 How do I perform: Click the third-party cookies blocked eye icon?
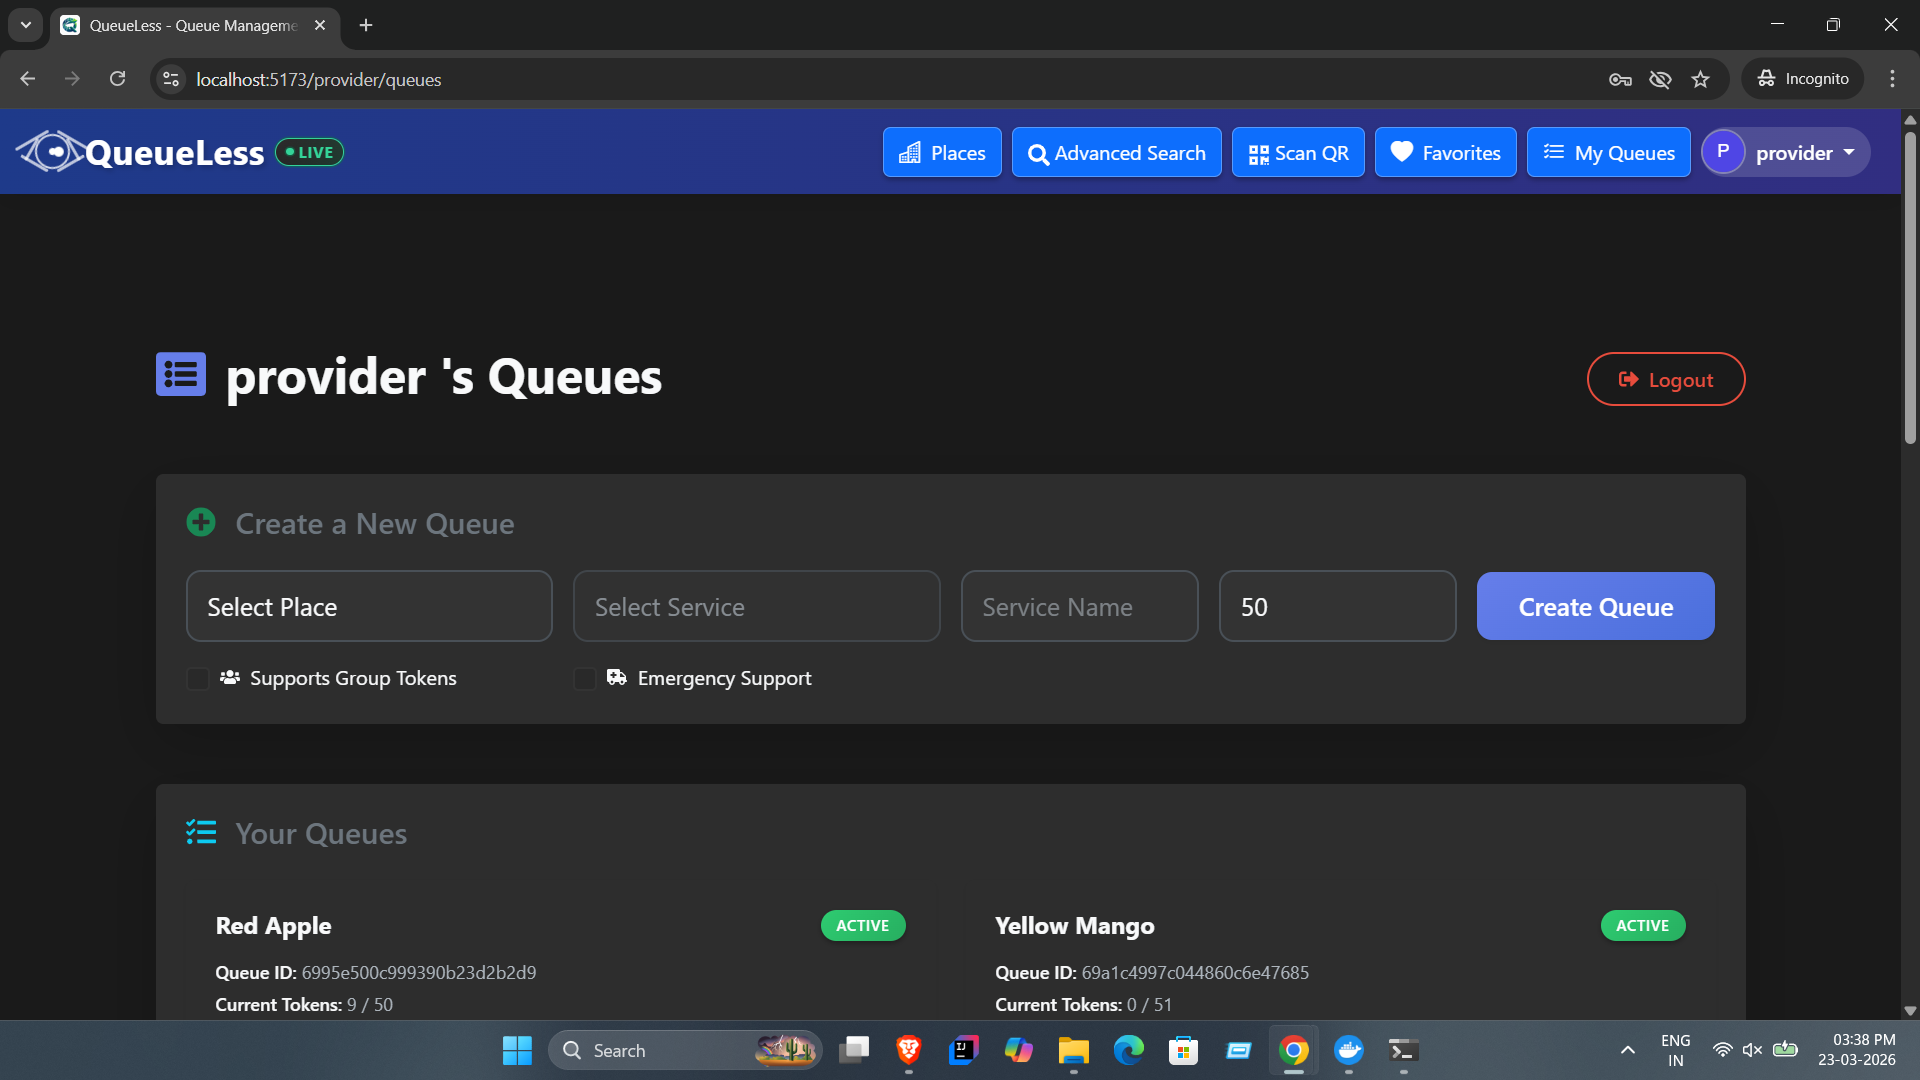pos(1660,79)
